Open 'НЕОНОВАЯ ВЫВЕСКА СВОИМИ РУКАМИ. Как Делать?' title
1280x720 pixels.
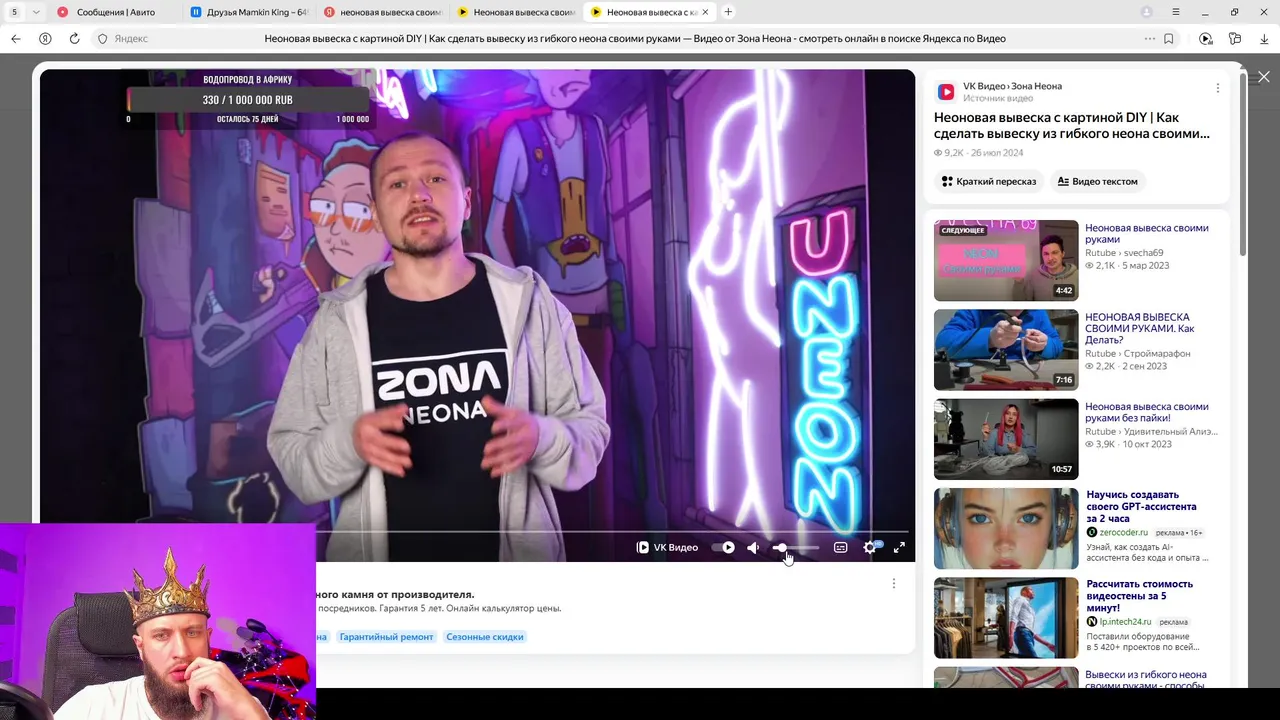[1139, 328]
